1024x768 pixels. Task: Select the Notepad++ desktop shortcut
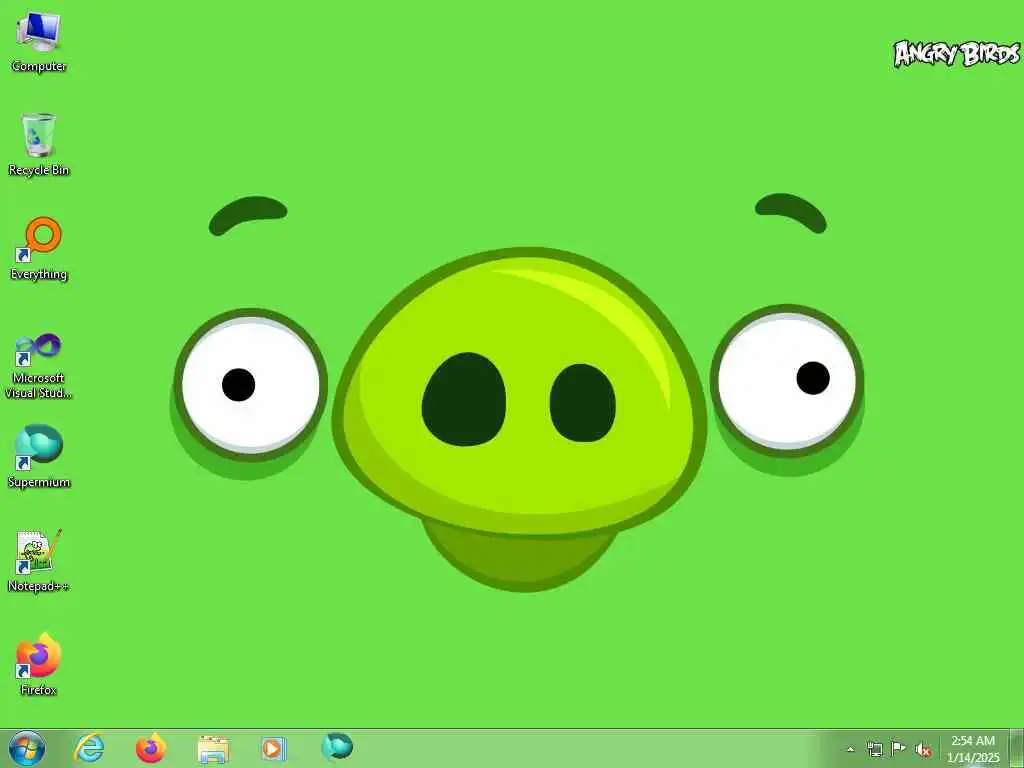tap(39, 560)
